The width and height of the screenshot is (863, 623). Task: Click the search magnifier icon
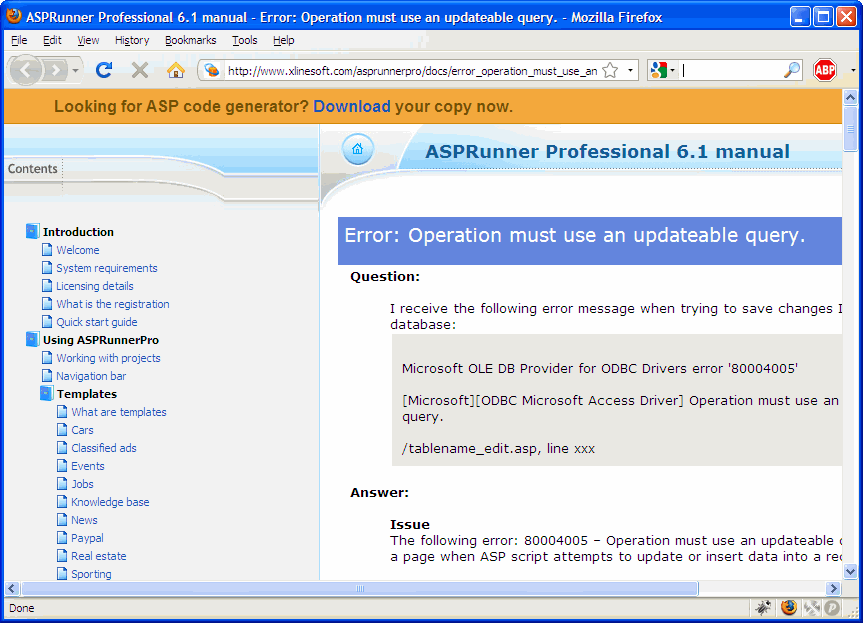(791, 70)
